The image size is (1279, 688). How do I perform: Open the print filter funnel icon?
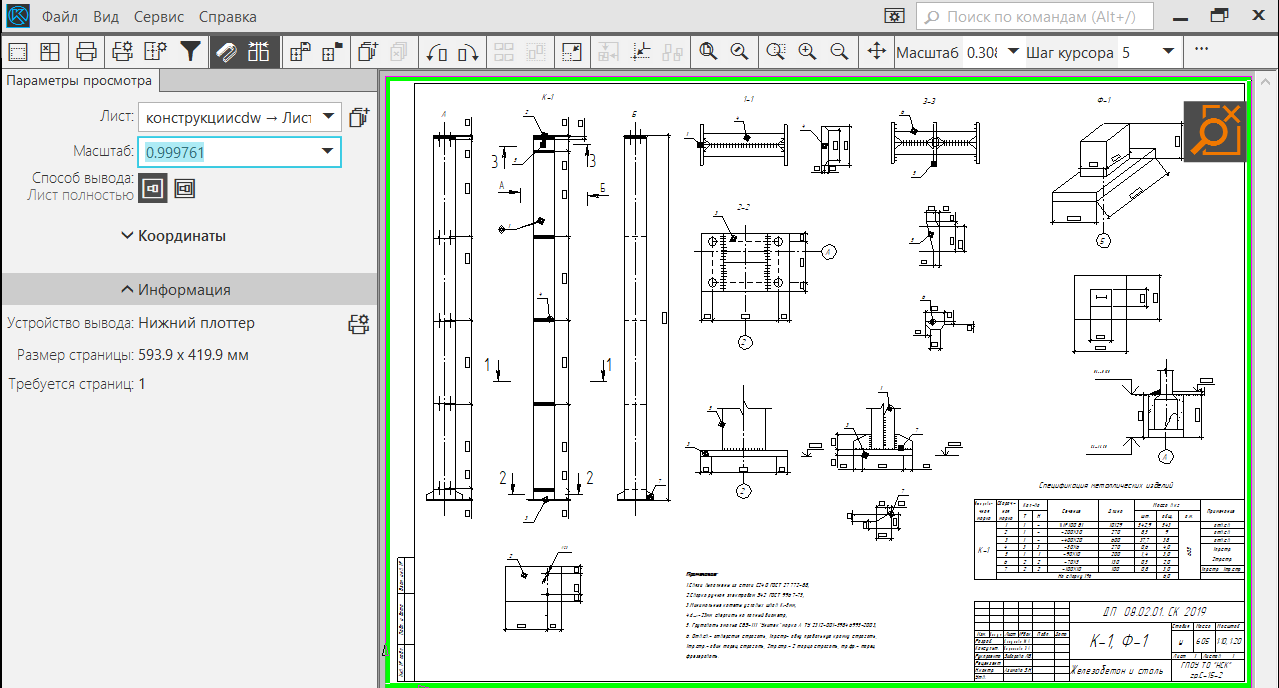[x=190, y=51]
